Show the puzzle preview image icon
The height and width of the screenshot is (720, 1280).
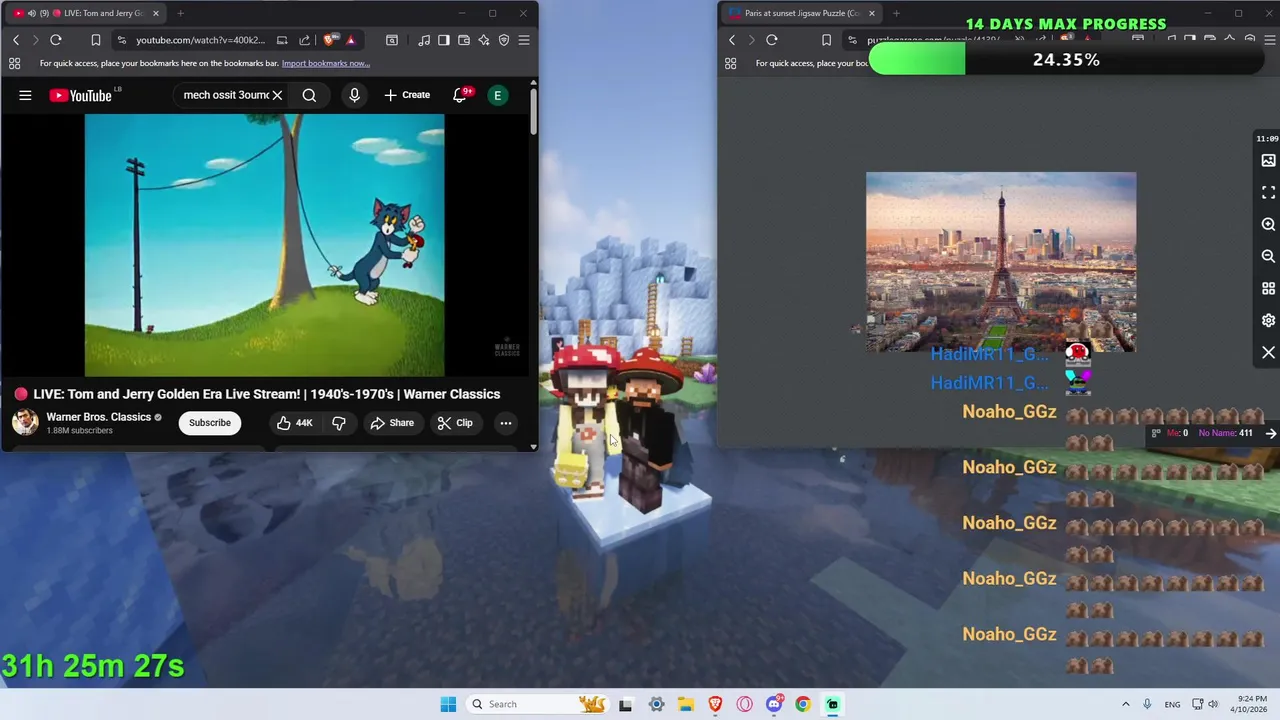click(x=1268, y=160)
